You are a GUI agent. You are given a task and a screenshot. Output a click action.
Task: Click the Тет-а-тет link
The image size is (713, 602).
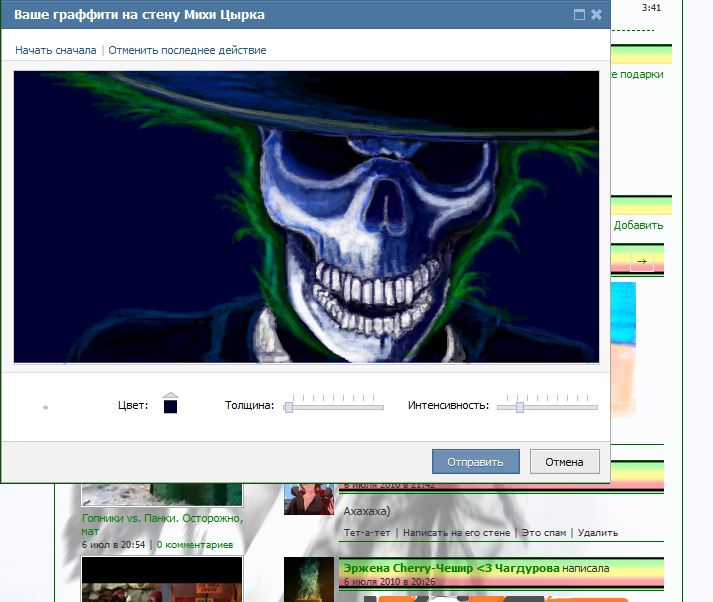point(366,533)
